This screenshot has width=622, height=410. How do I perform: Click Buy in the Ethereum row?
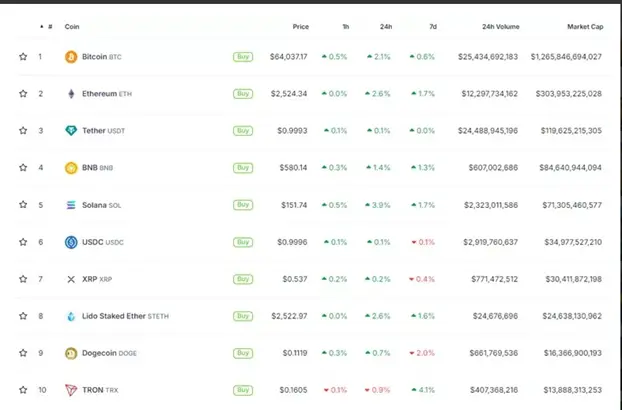coord(243,94)
